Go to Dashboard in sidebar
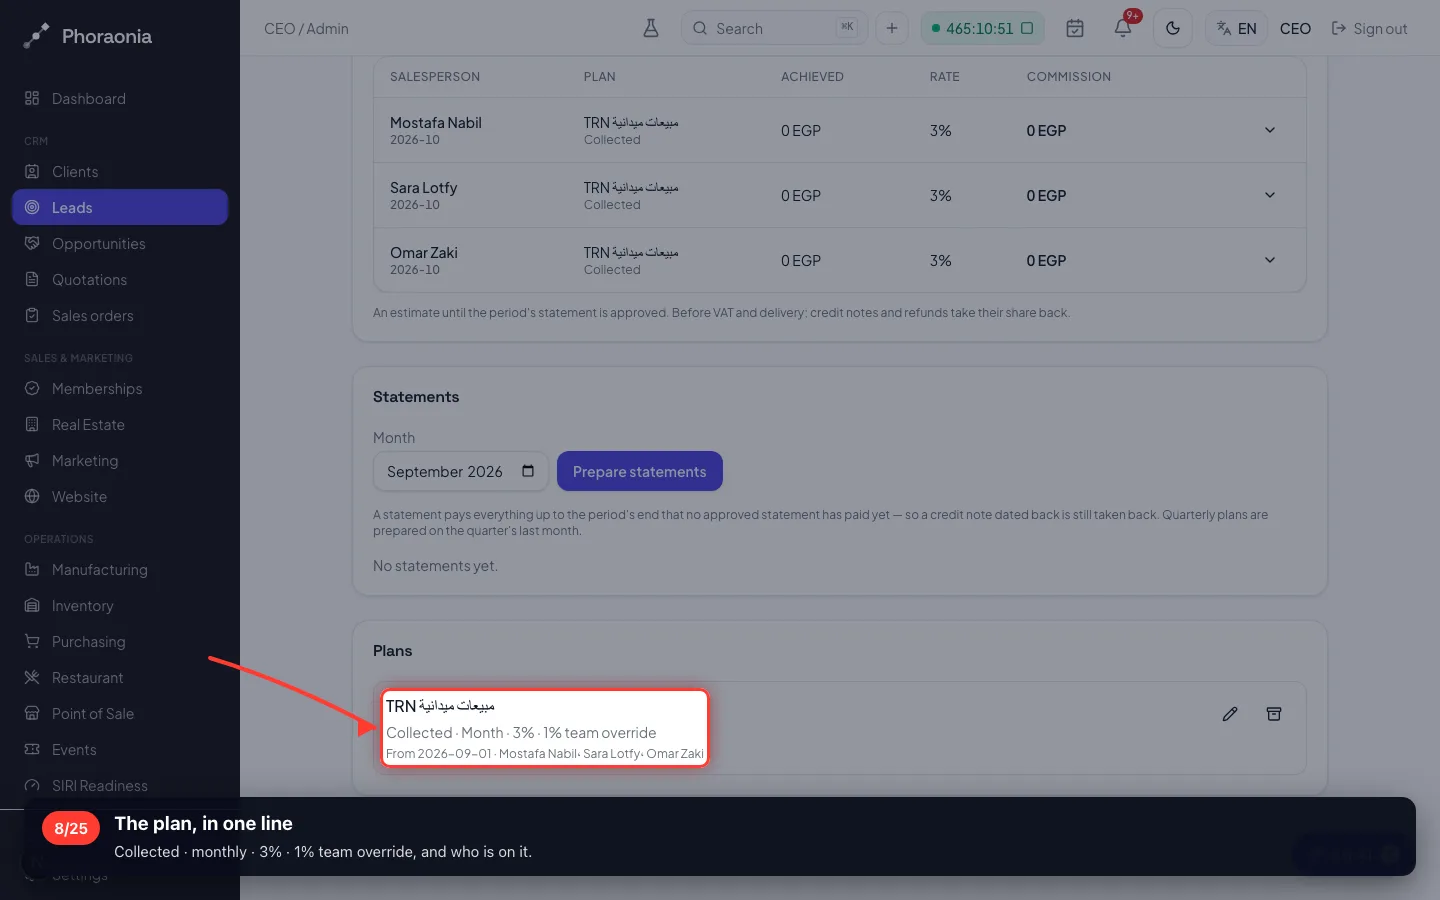1440x900 pixels. 120,98
